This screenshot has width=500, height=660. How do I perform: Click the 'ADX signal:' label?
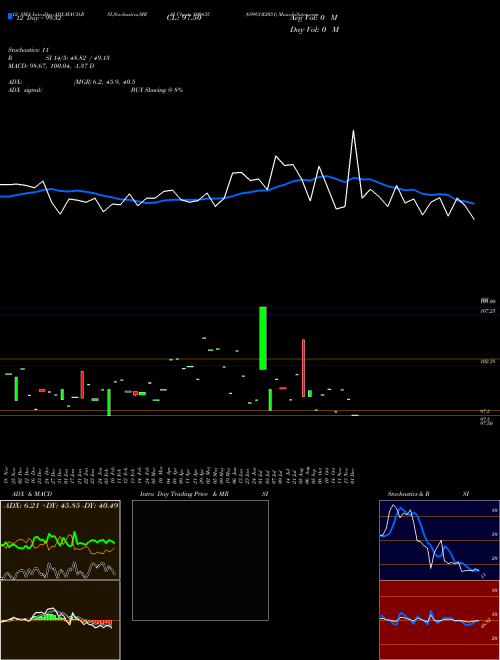coord(25,90)
